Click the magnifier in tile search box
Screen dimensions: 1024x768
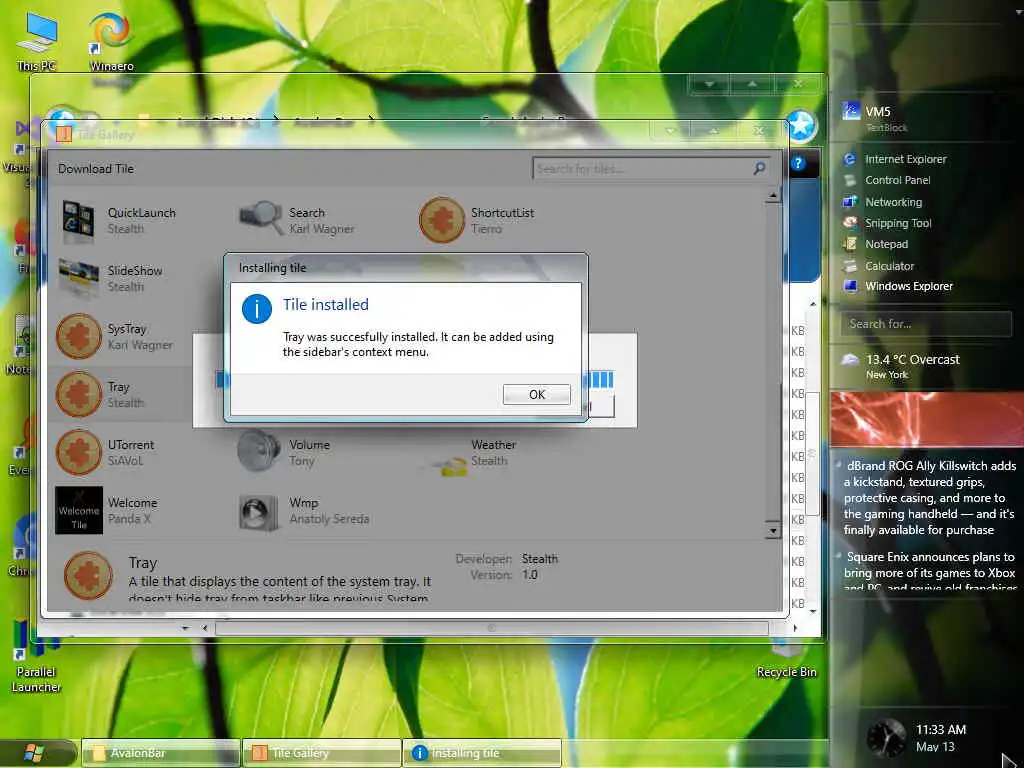coord(760,168)
